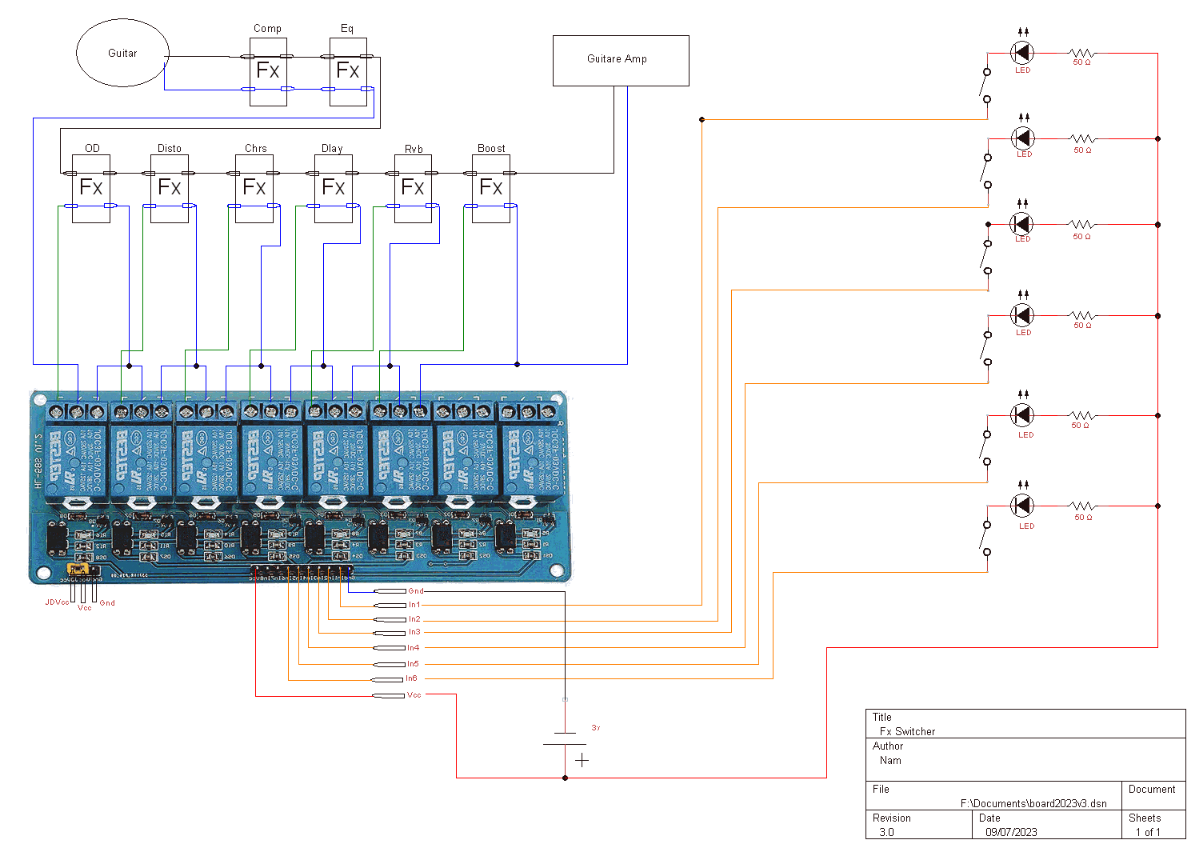
Task: Click the sheets value 1 of 1
Action: coord(1148,832)
